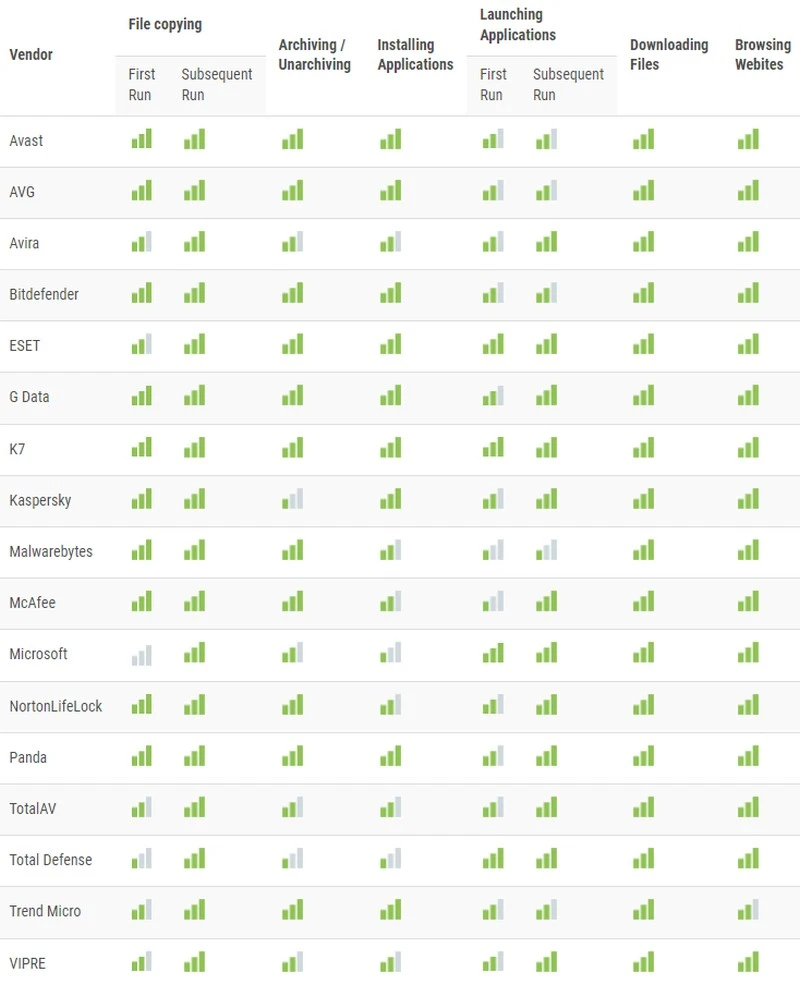Viewport: 800px width, 985px height.
Task: Select the Installing Applications column header
Action: (415, 55)
